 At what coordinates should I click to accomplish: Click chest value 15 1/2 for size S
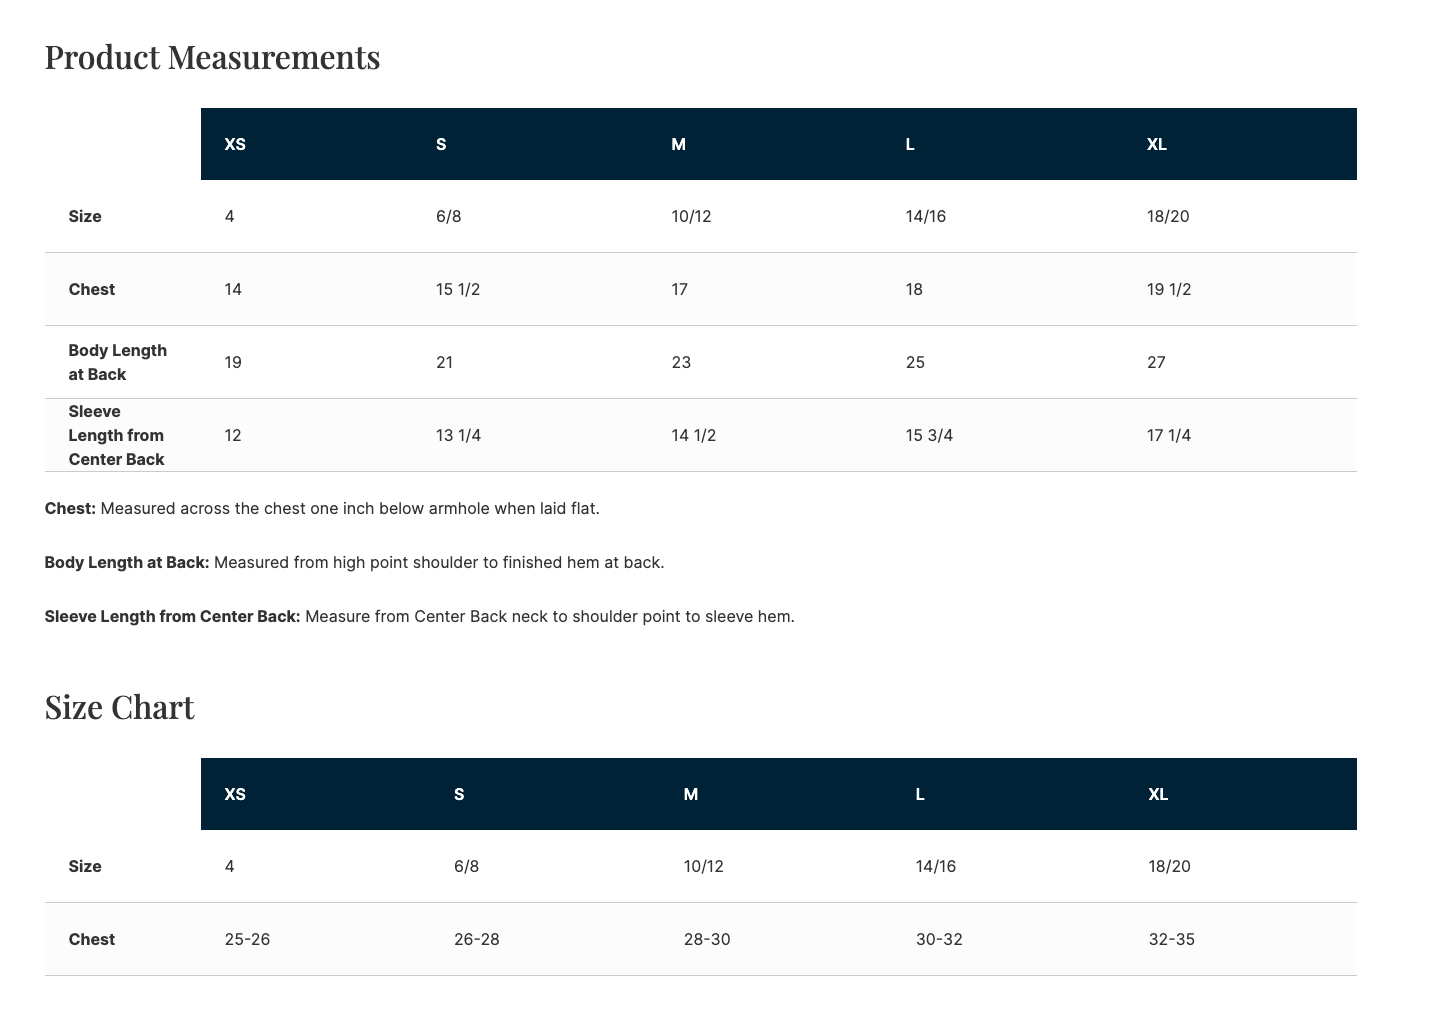click(458, 289)
